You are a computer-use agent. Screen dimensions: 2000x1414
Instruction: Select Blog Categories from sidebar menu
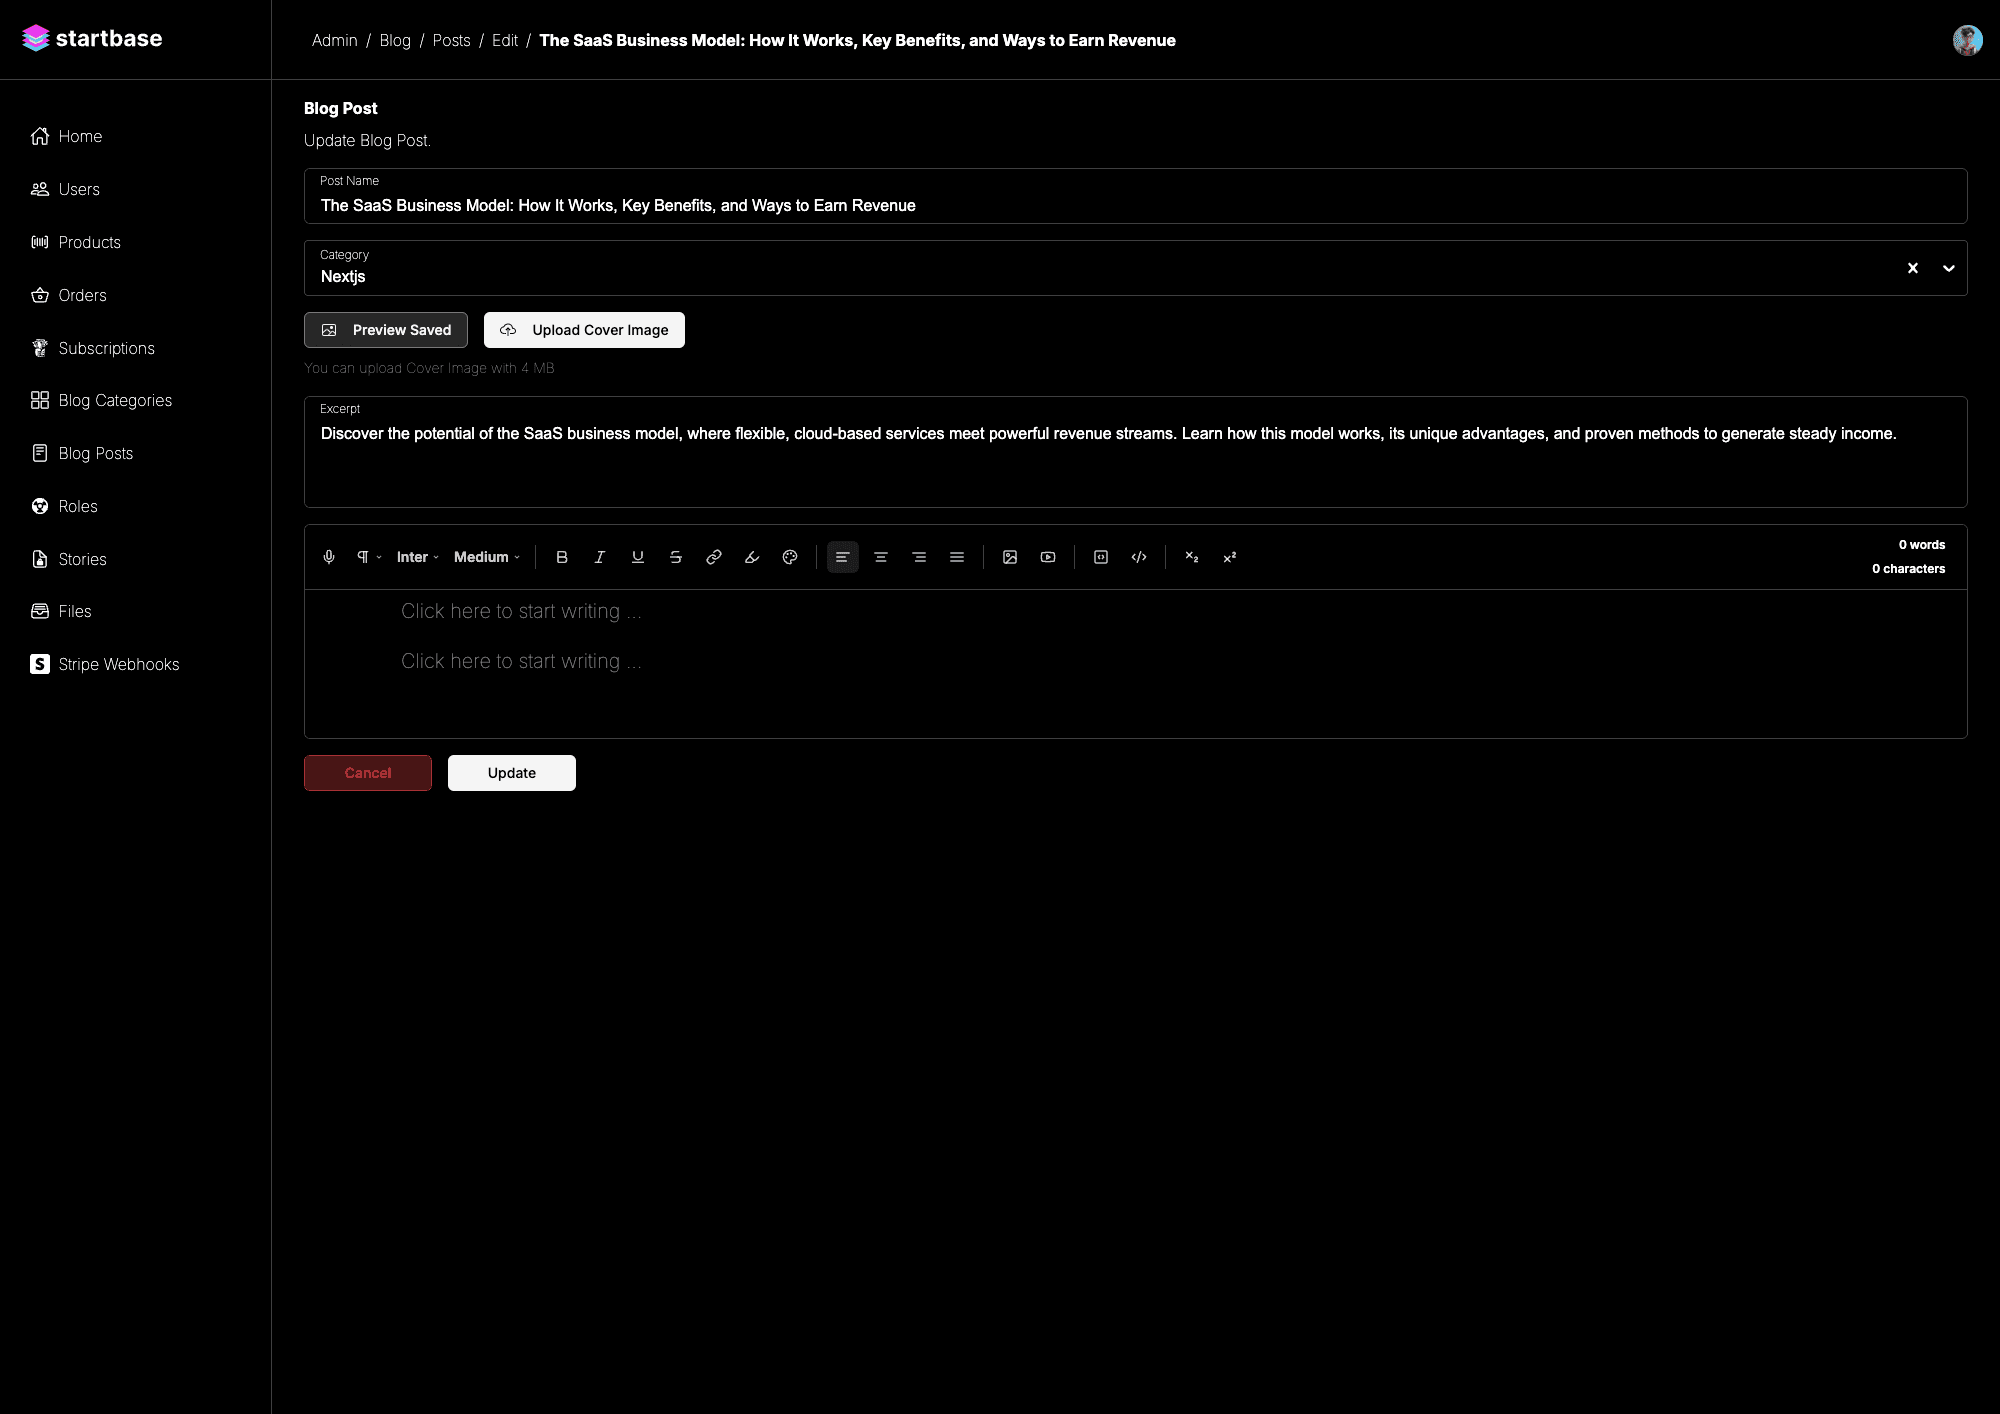(115, 399)
